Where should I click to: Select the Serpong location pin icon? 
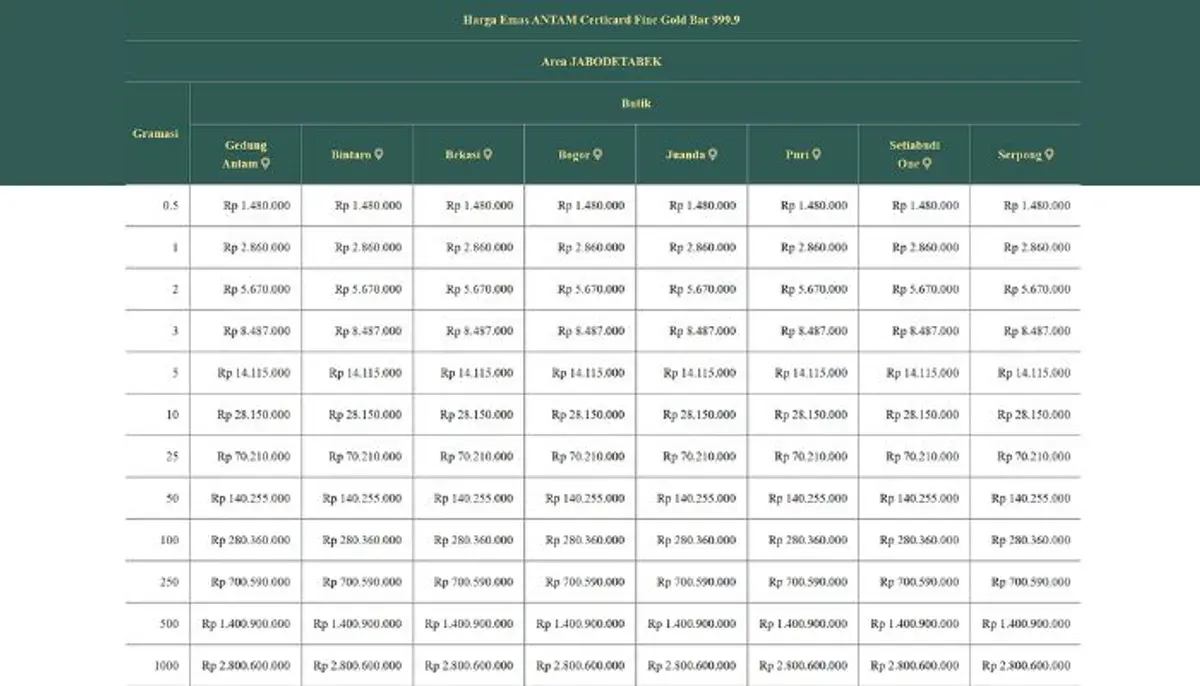(x=1049, y=155)
